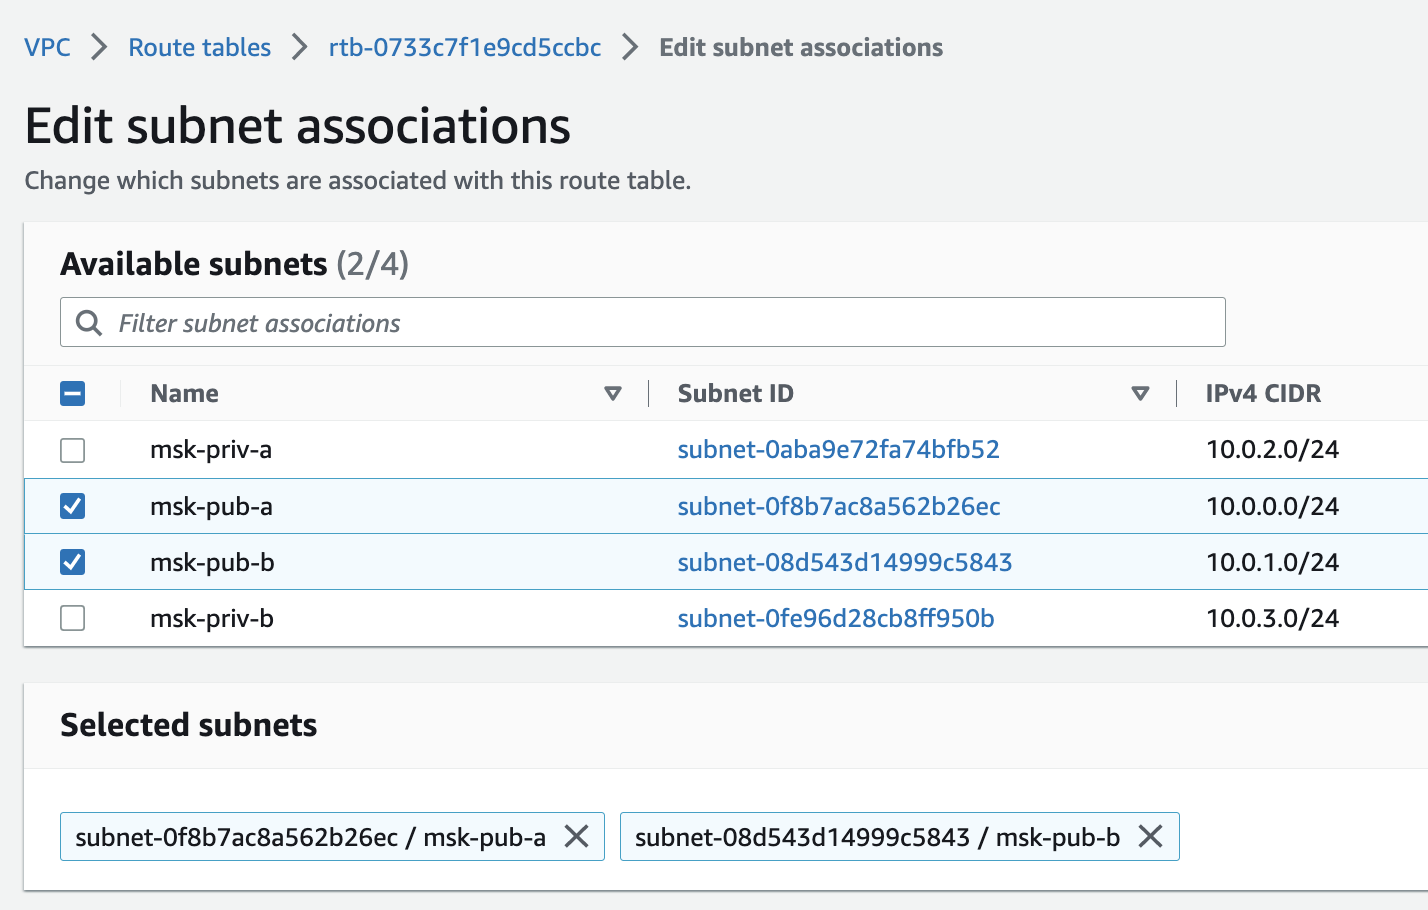Open rtb-0733c7f1e9cd5ccbc breadcrumb link
This screenshot has width=1428, height=910.
465,47
